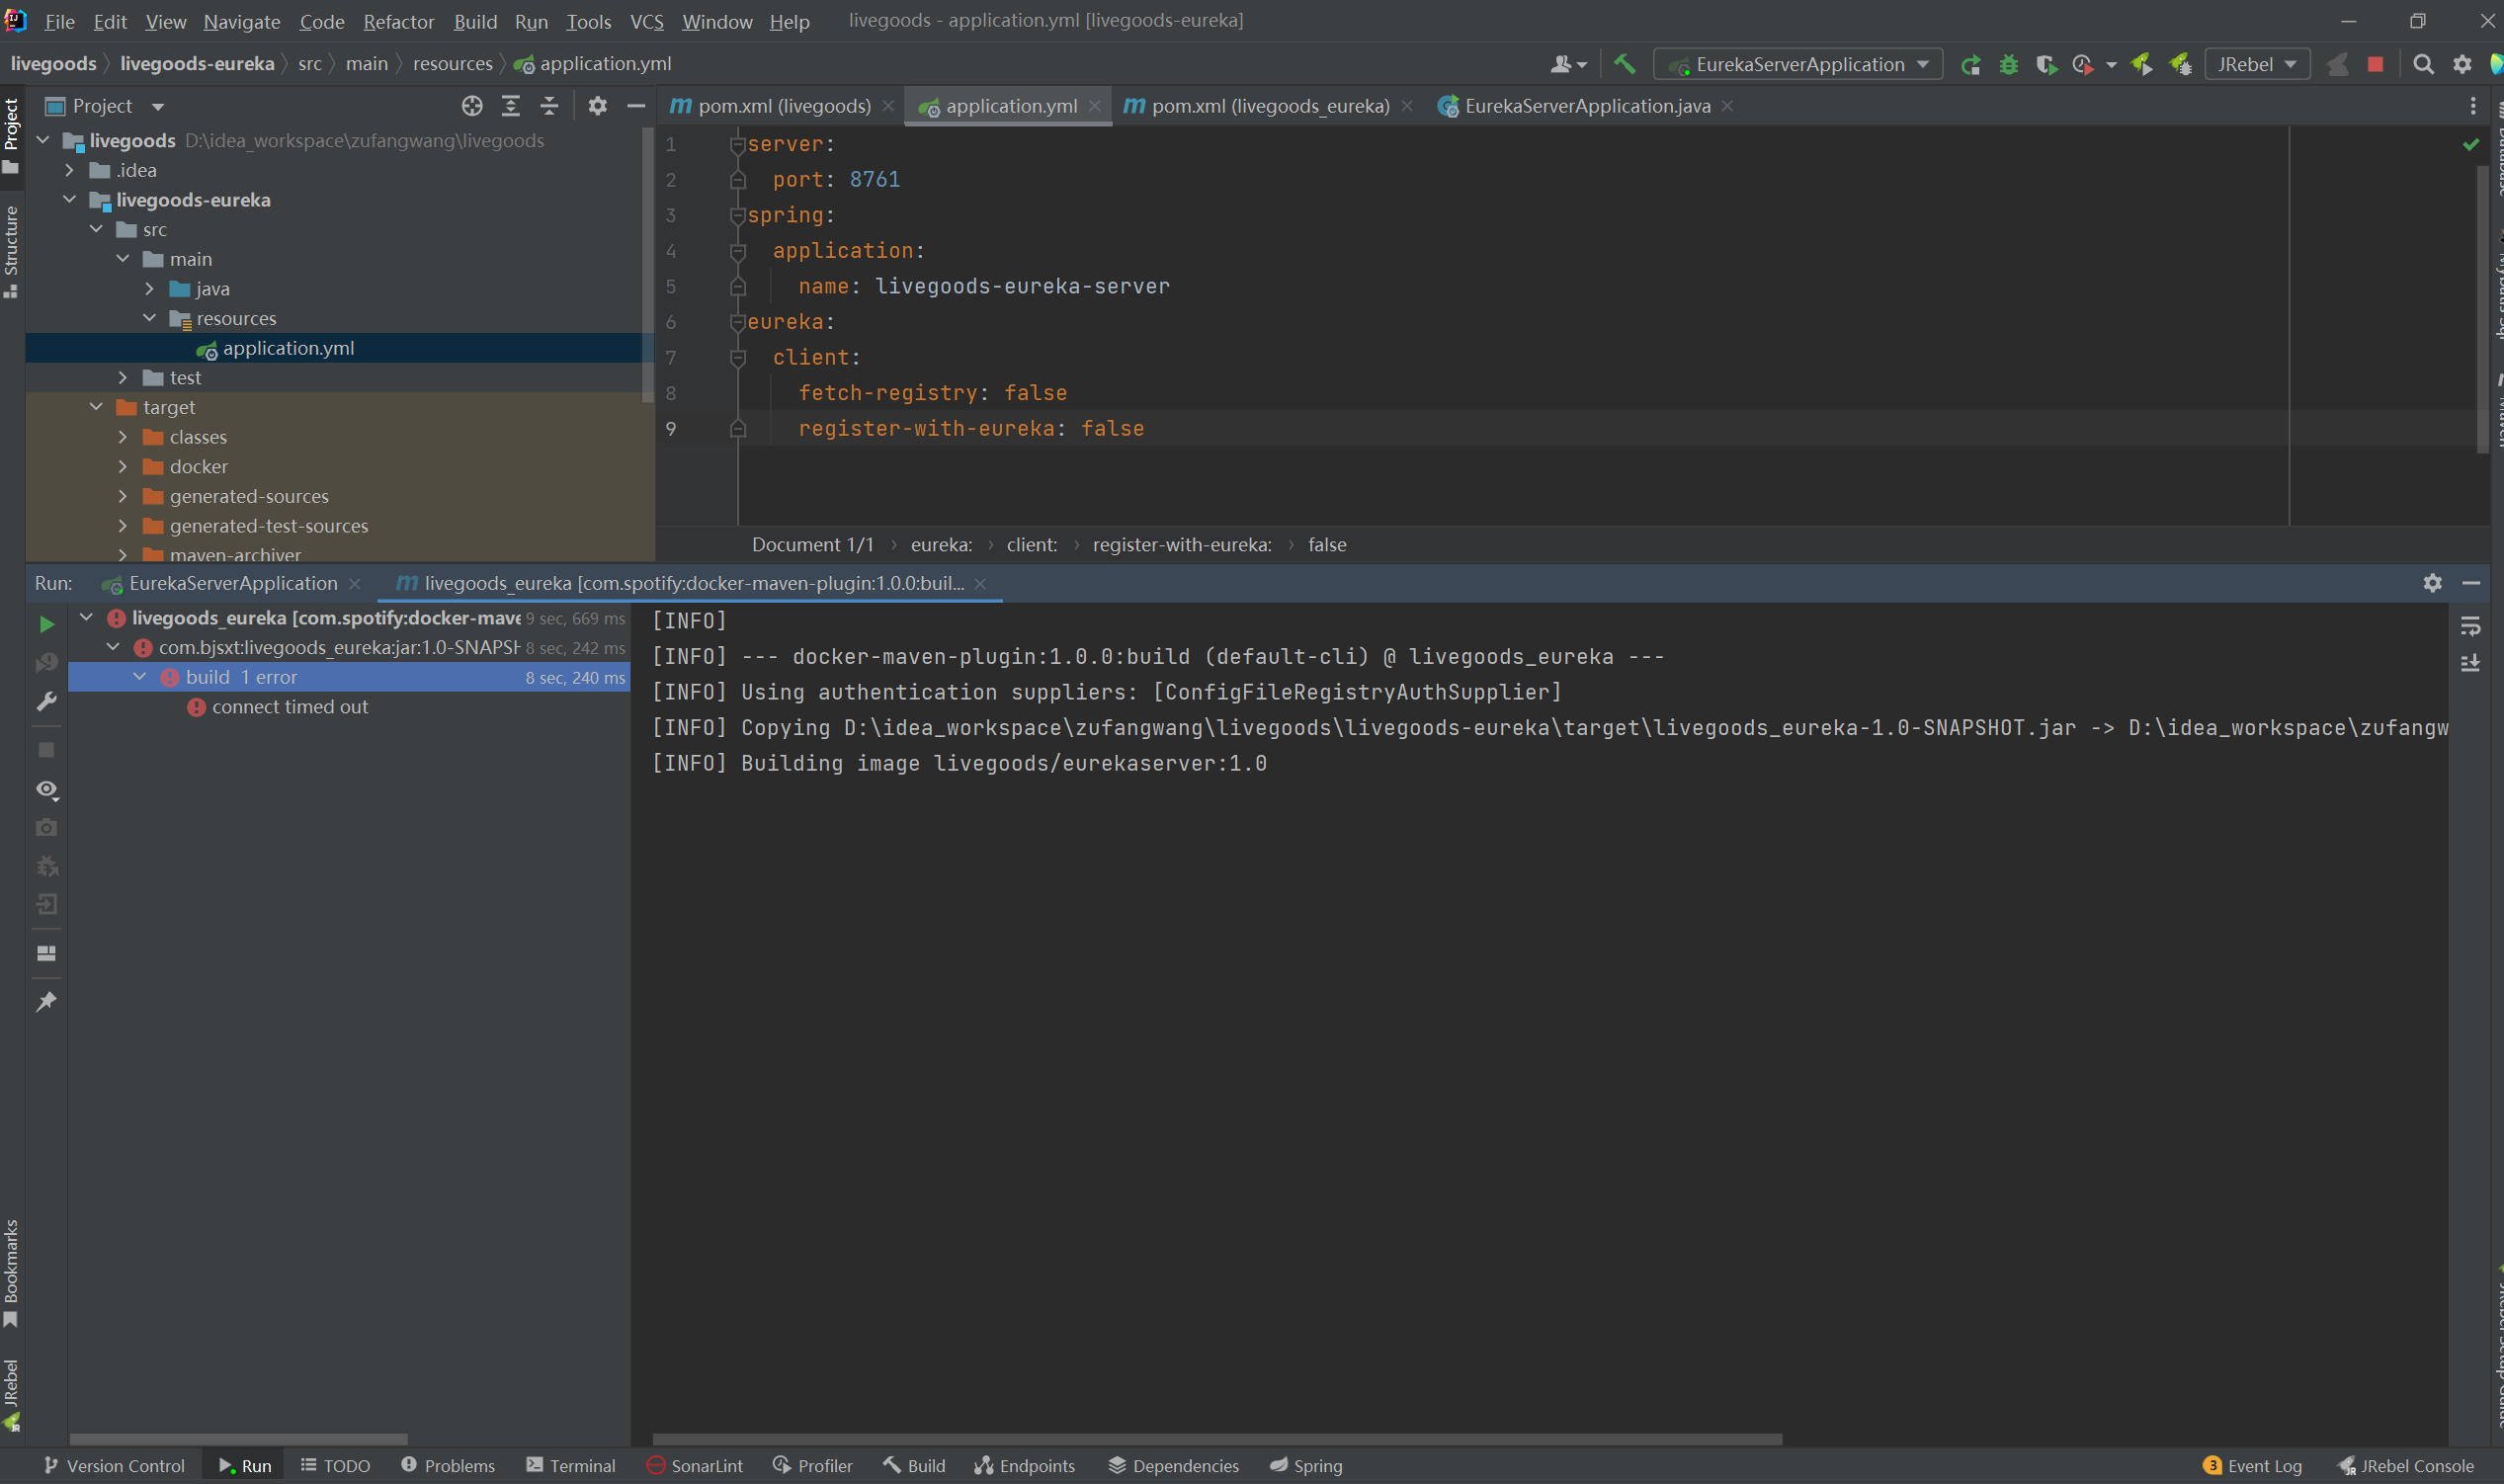Close the application.yml editor tab
Screen dimensions: 2504x1484
click(1095, 106)
